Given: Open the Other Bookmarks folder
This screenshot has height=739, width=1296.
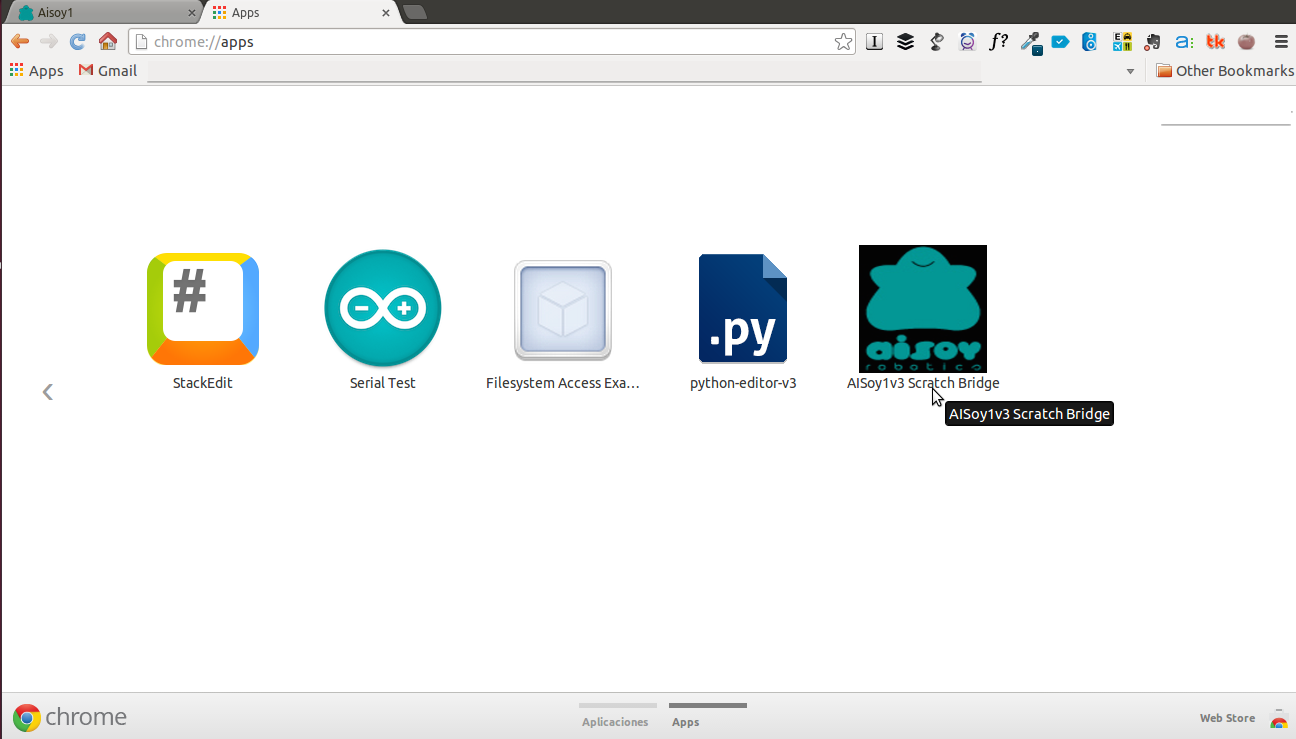Looking at the screenshot, I should 1224,70.
